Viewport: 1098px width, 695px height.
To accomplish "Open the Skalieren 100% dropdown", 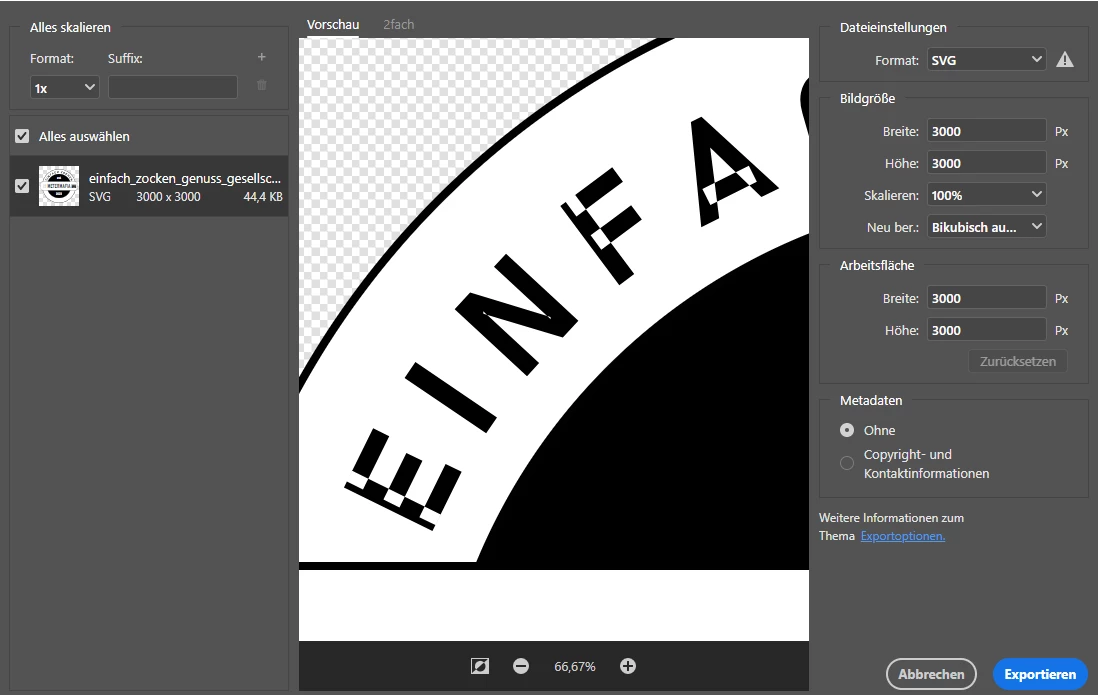I will click(986, 195).
